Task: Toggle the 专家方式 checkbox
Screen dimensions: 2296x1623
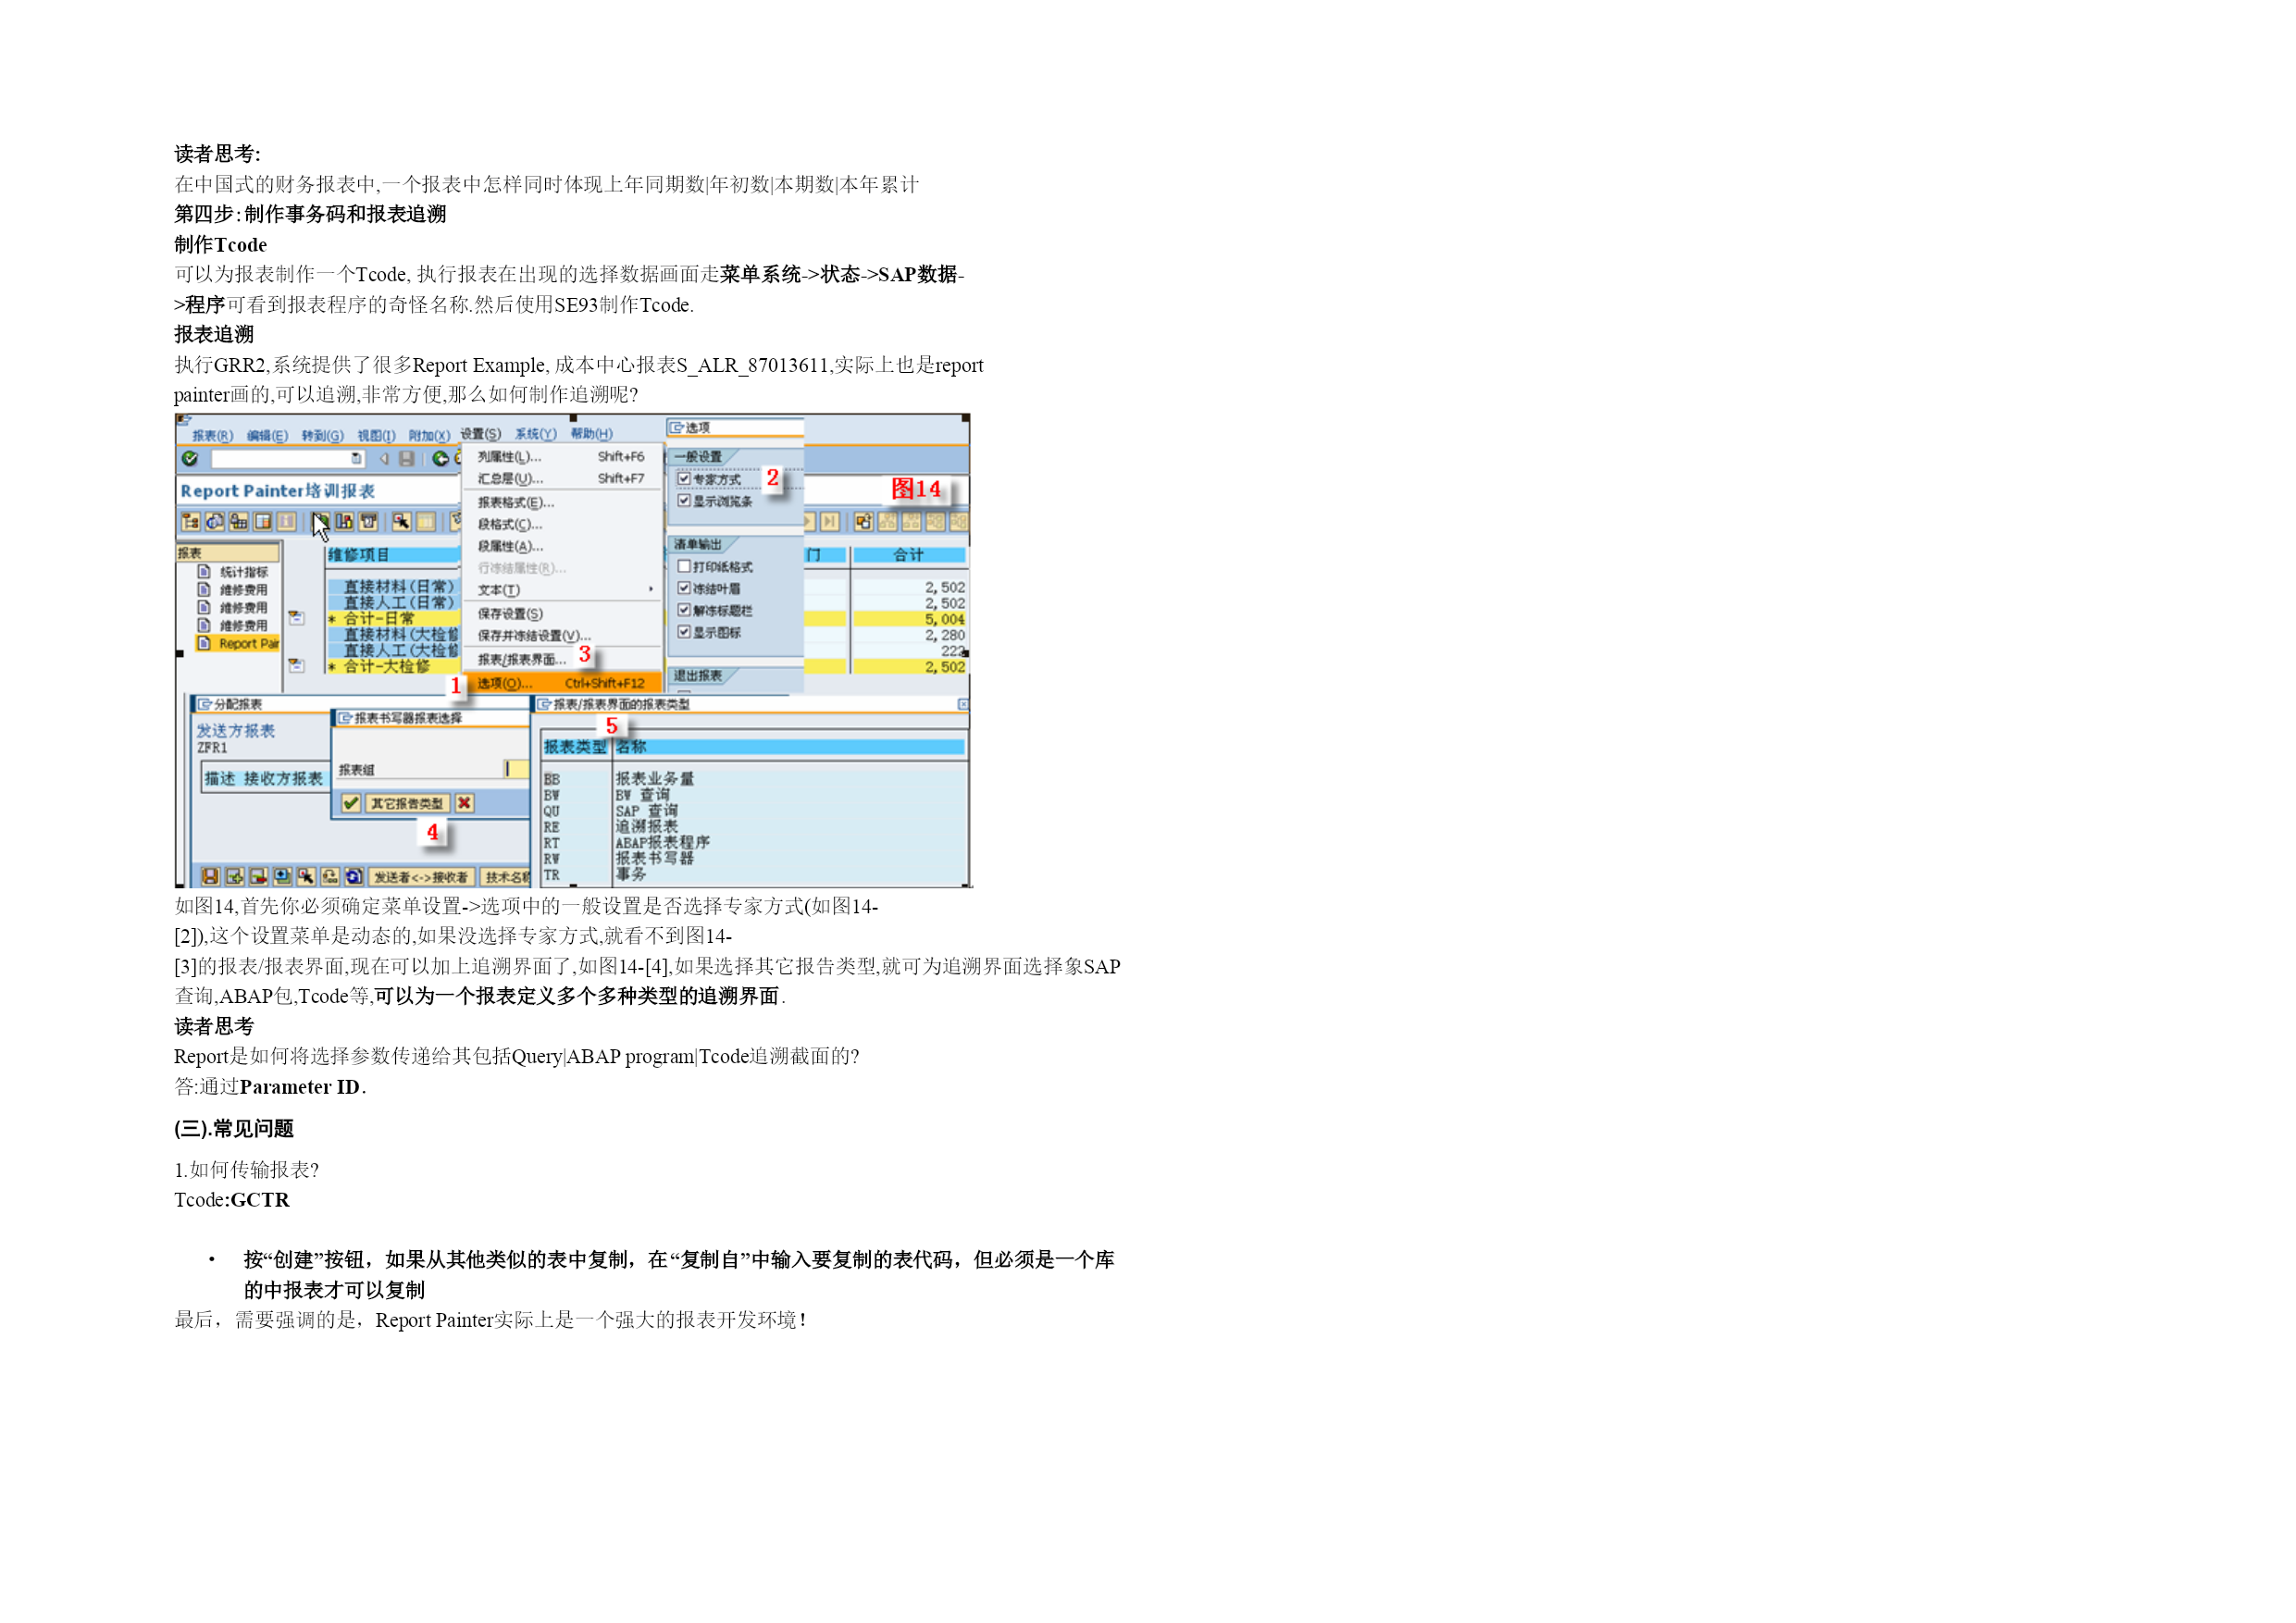Action: point(684,479)
